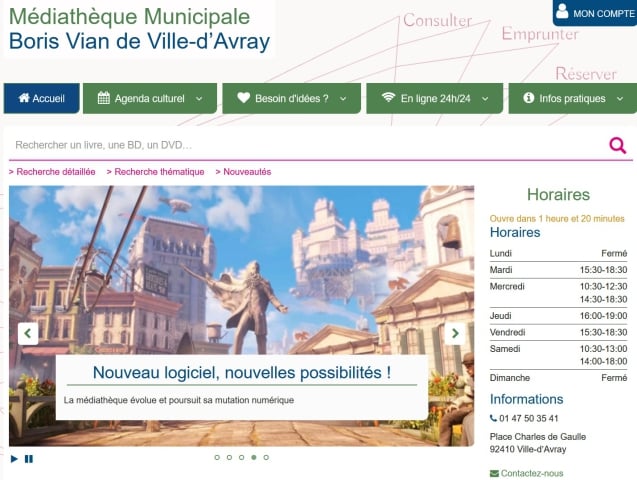Go to next slide with right arrow
637x480 pixels.
pos(455,333)
